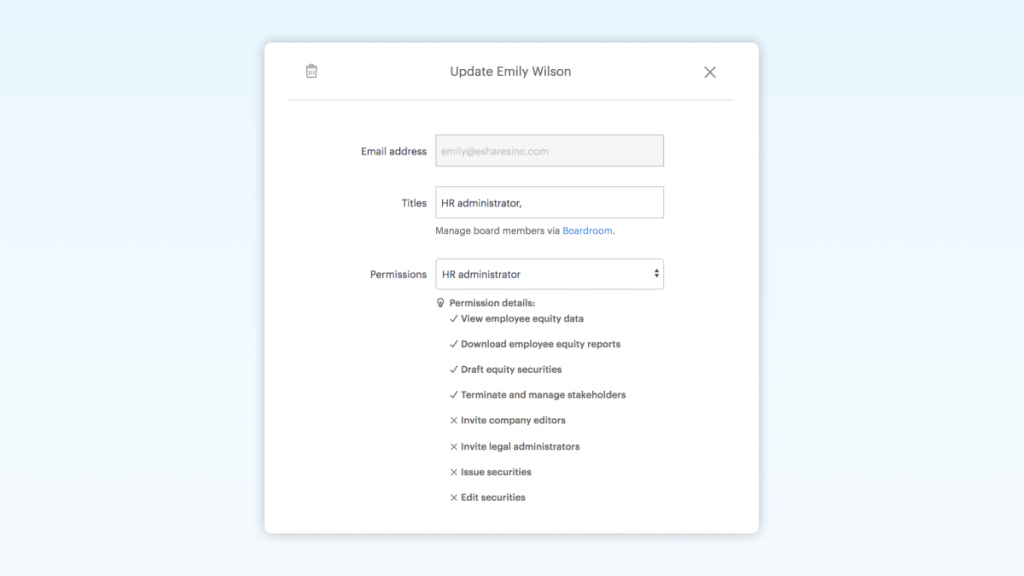Click checkmark beside Download employee equity reports
The height and width of the screenshot is (576, 1024).
454,344
